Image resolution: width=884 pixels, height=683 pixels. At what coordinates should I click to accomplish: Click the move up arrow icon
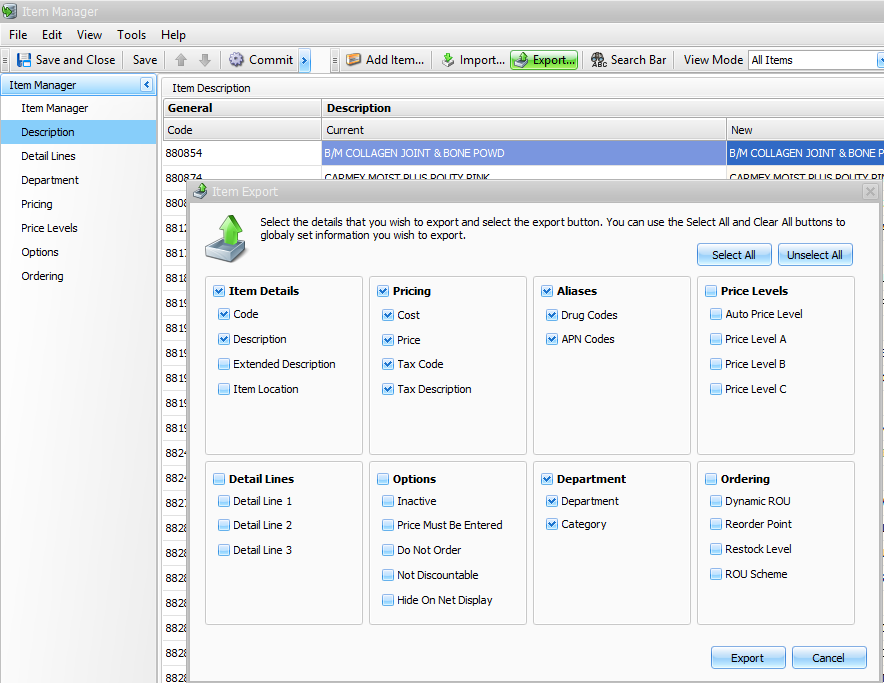pyautogui.click(x=181, y=60)
